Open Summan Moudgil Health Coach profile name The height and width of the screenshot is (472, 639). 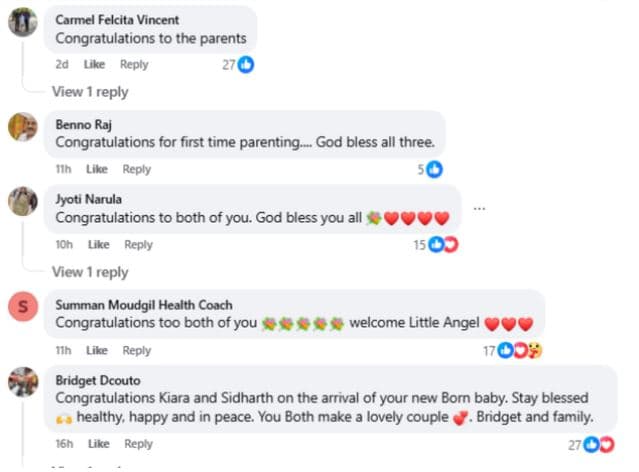[x=143, y=304]
